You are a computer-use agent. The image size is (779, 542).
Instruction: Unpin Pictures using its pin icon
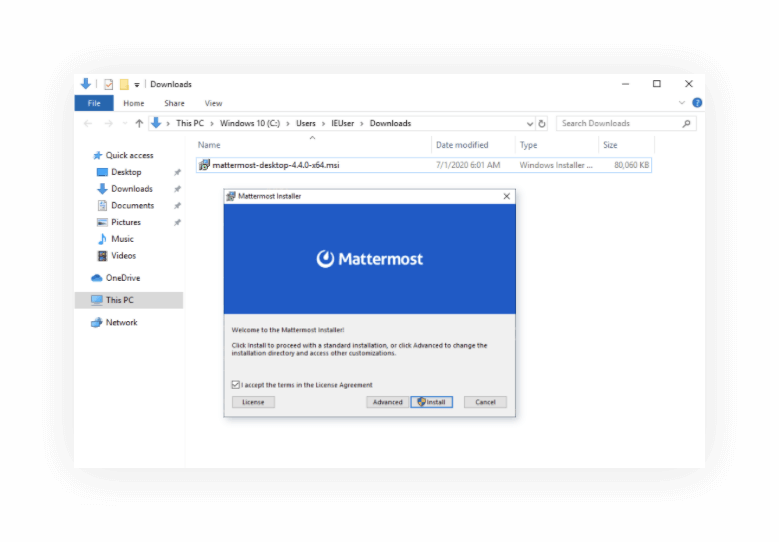point(177,223)
